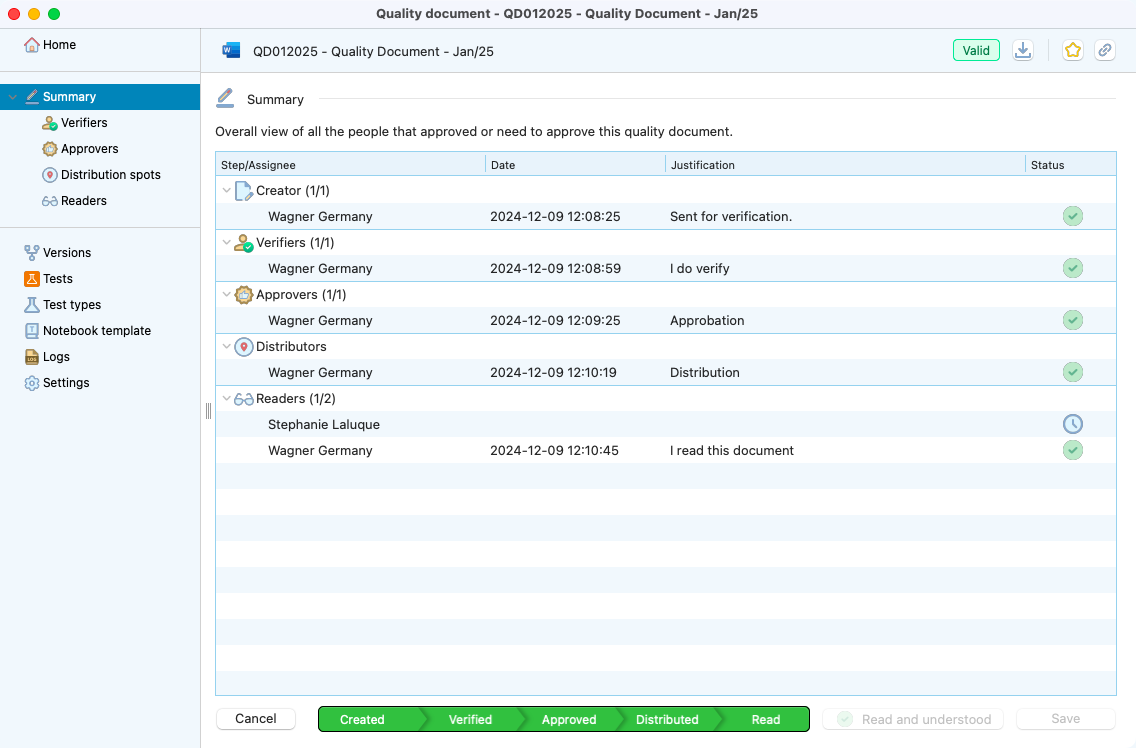Click the Readers glasses icon in table
Screen dimensions: 1136x748
pyautogui.click(x=244, y=399)
